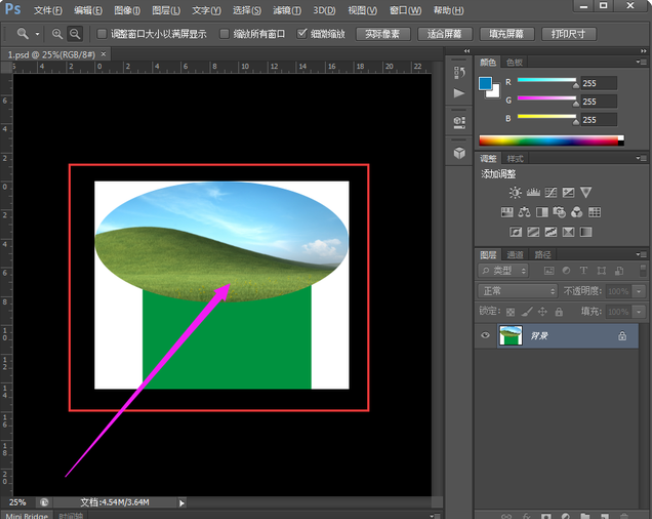652x519 pixels.
Task: Select the zoom out magnifier mode
Action: 75,34
